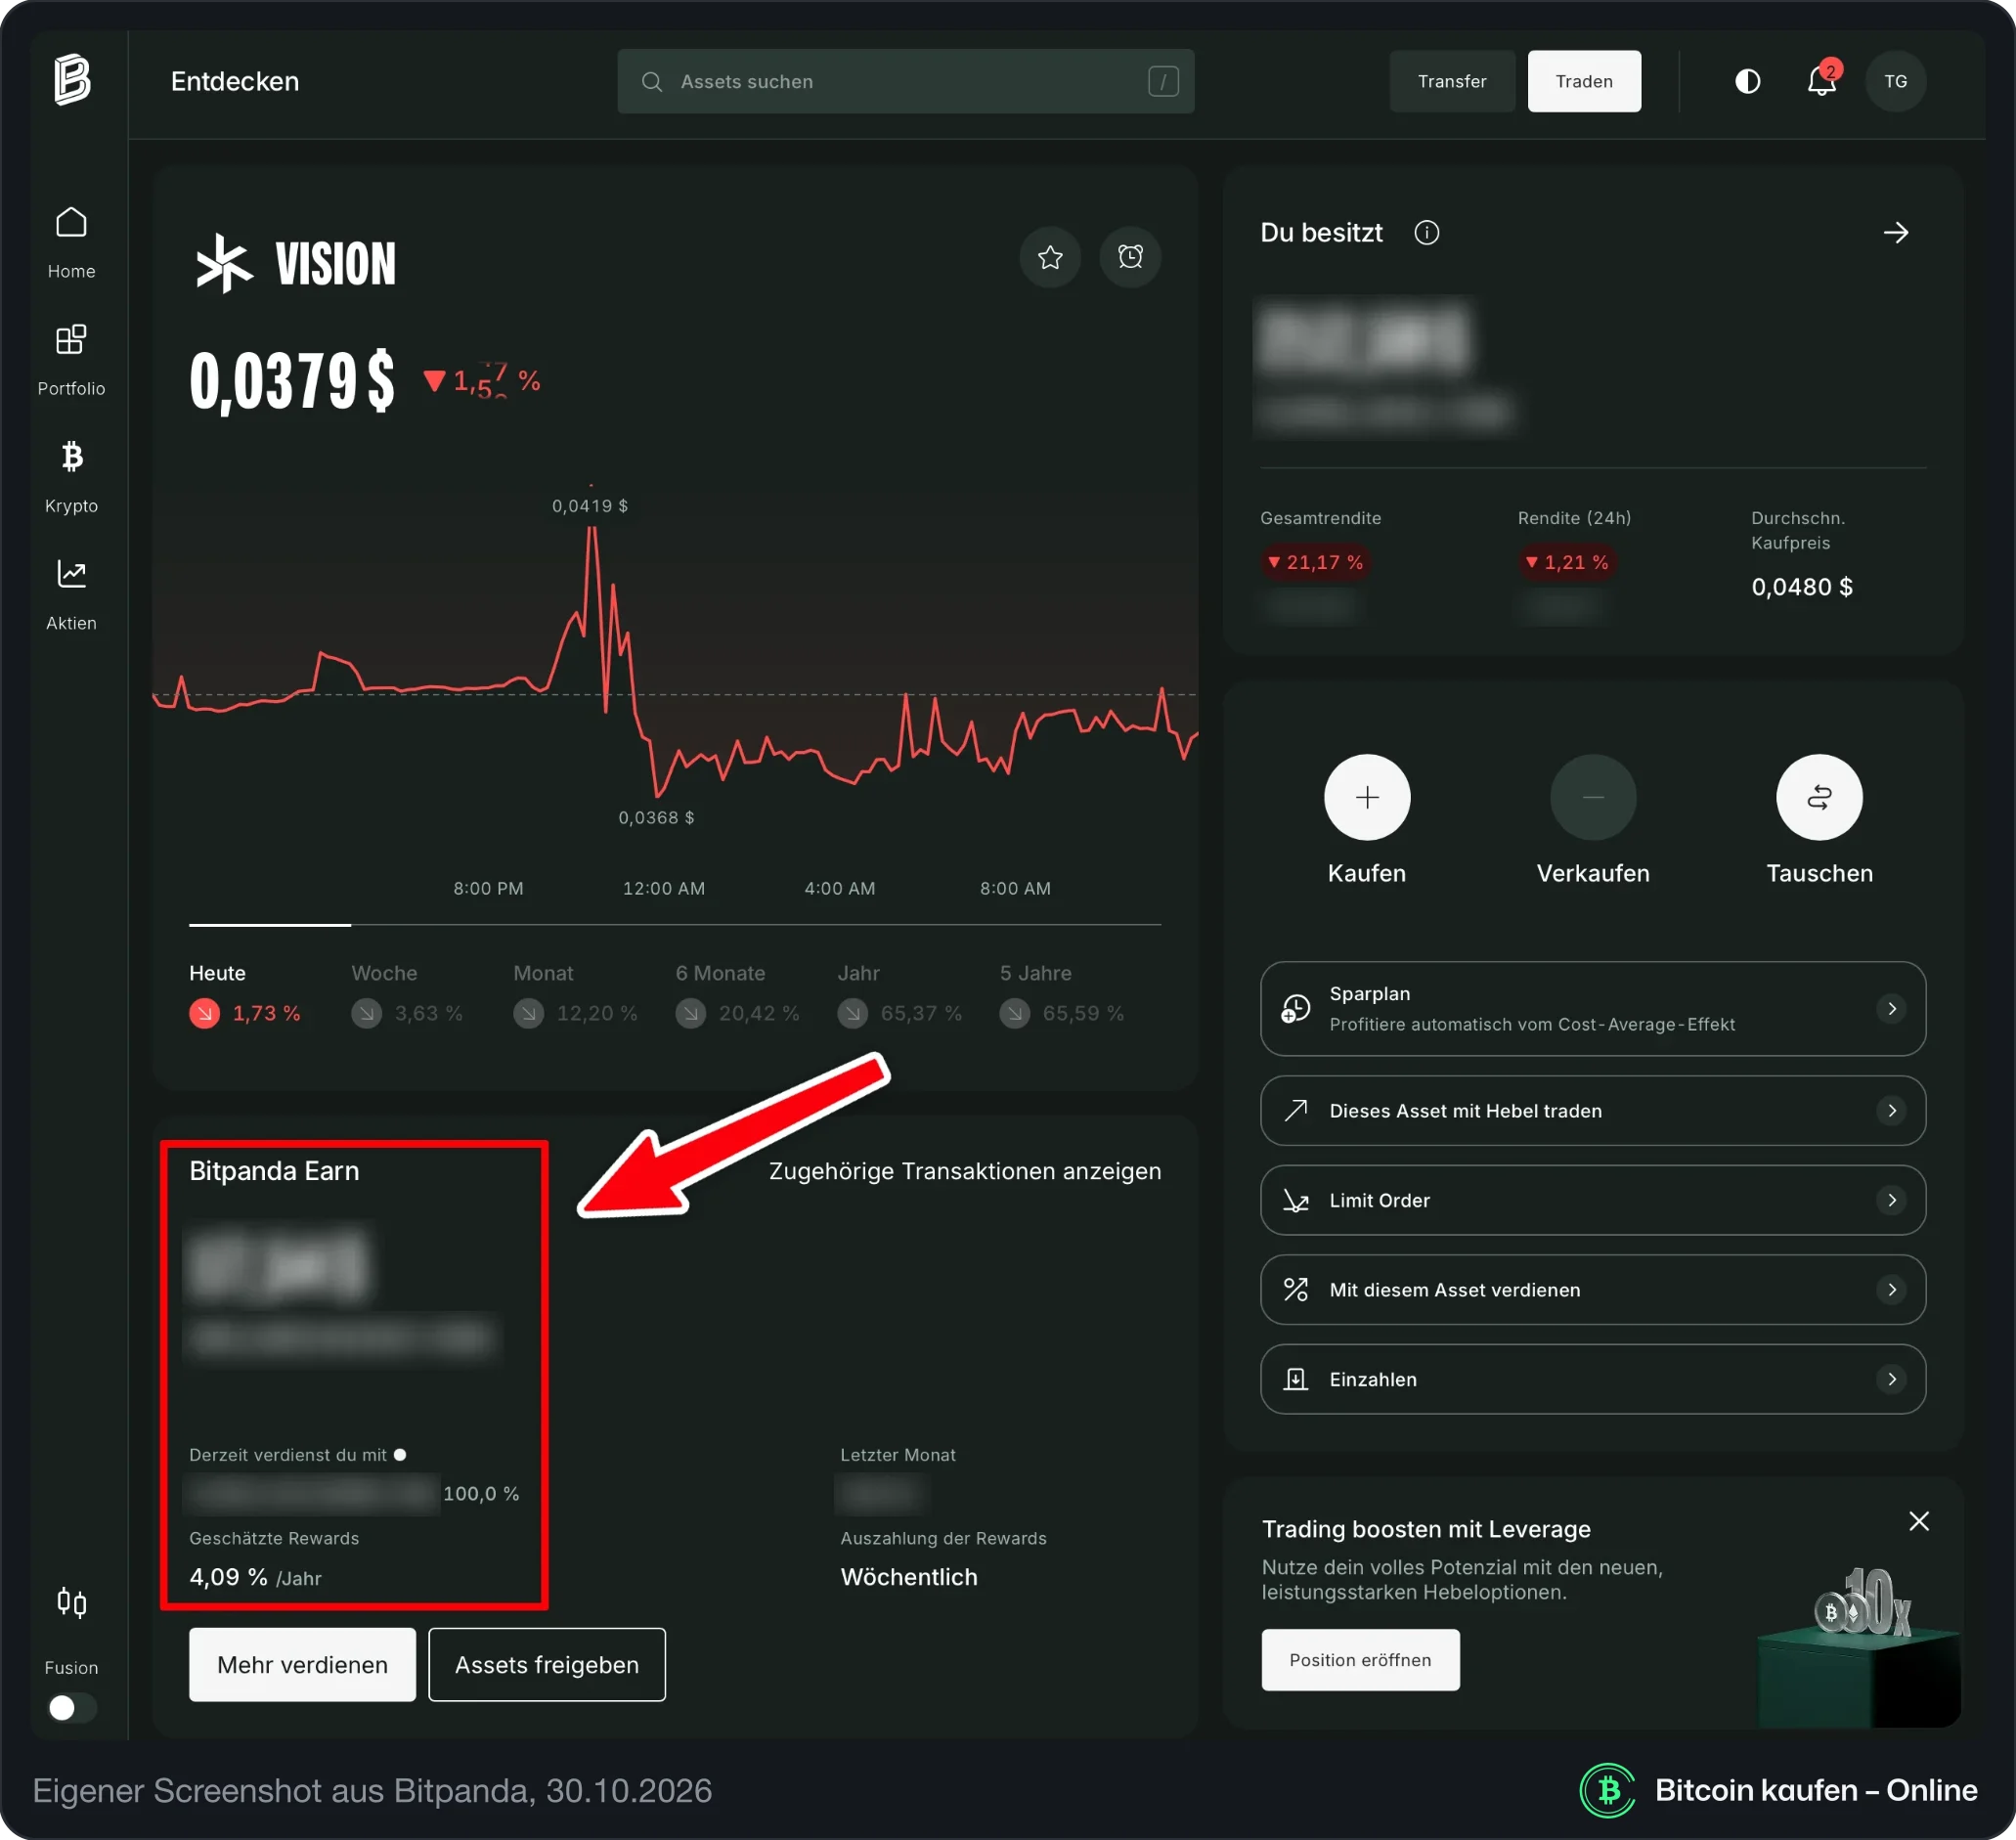The width and height of the screenshot is (2016, 1840).
Task: Click the 0,0480 $ Durchschn. Kaufpreis value
Action: [1802, 587]
